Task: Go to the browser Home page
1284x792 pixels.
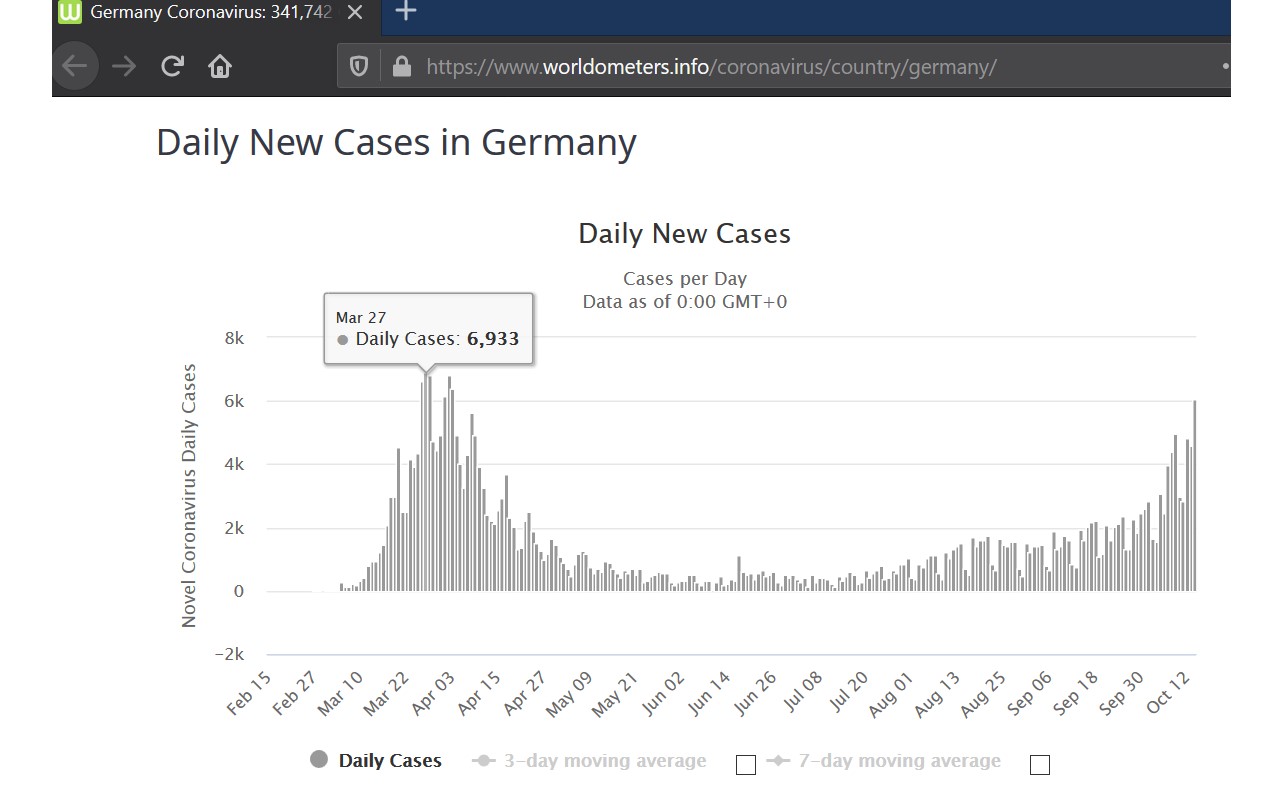Action: click(220, 66)
